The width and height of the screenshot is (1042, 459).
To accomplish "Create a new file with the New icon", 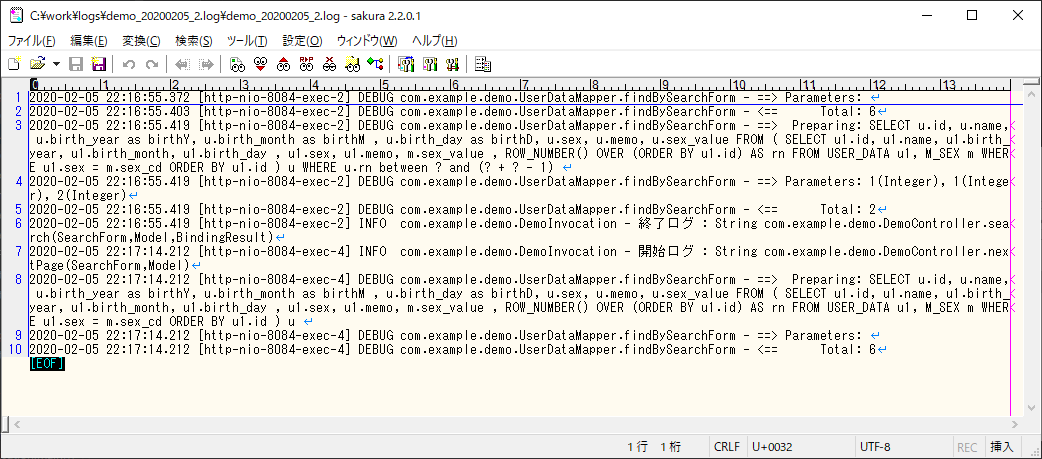I will 14,64.
